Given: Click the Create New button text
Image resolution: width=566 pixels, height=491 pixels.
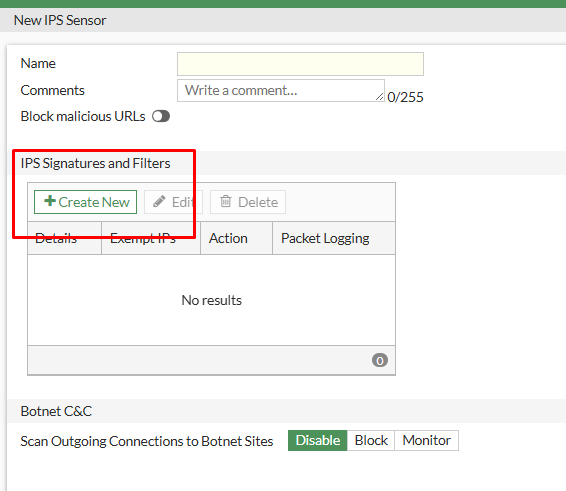Looking at the screenshot, I should [x=94, y=202].
